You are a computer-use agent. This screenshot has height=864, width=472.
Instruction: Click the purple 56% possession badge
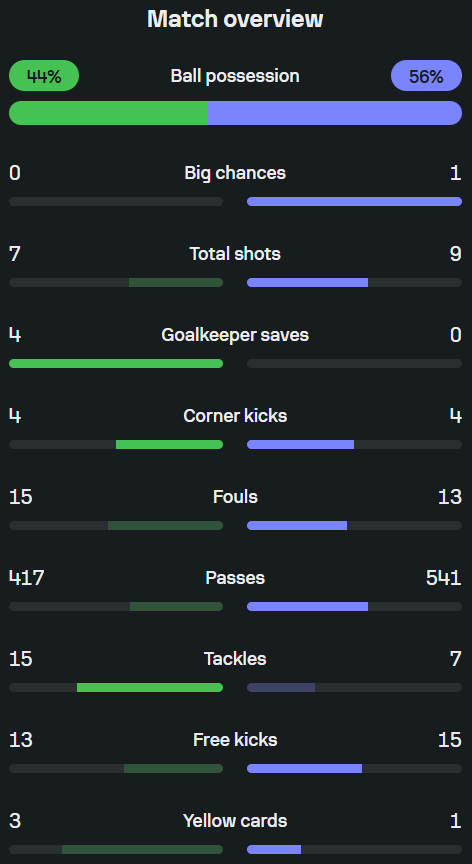[426, 75]
